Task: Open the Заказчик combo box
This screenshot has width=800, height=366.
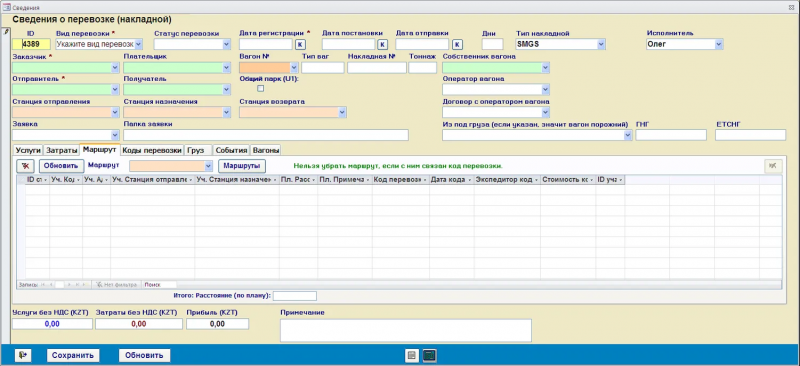Action: [x=115, y=67]
